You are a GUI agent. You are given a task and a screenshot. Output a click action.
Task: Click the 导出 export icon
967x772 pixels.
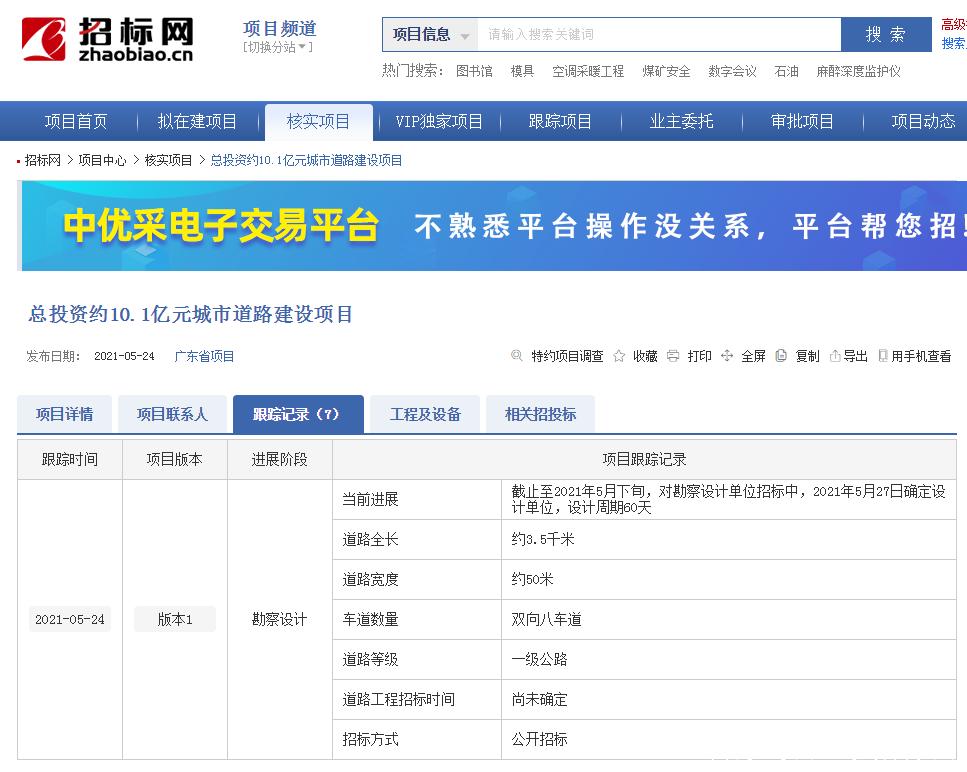tap(837, 356)
